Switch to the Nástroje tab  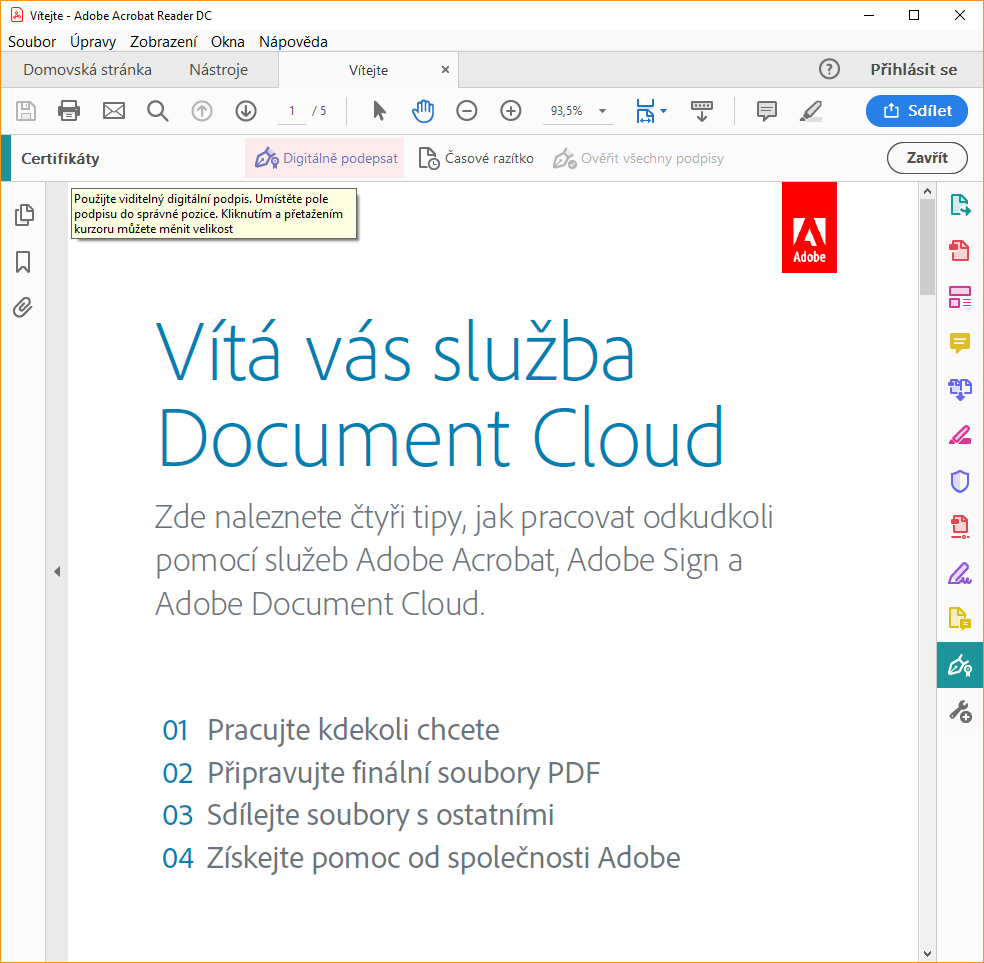218,70
